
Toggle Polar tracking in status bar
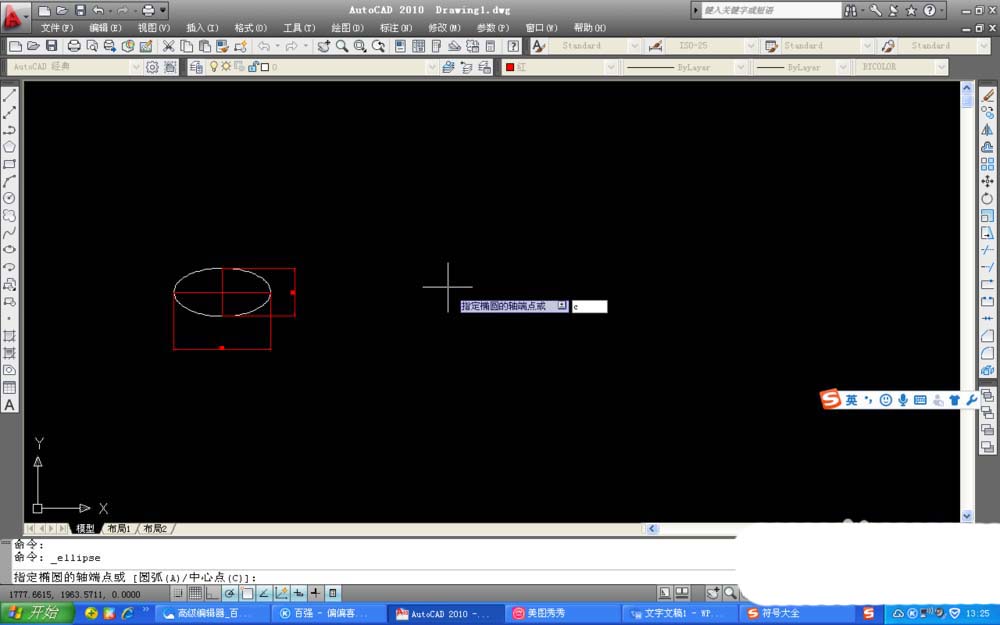[x=230, y=593]
